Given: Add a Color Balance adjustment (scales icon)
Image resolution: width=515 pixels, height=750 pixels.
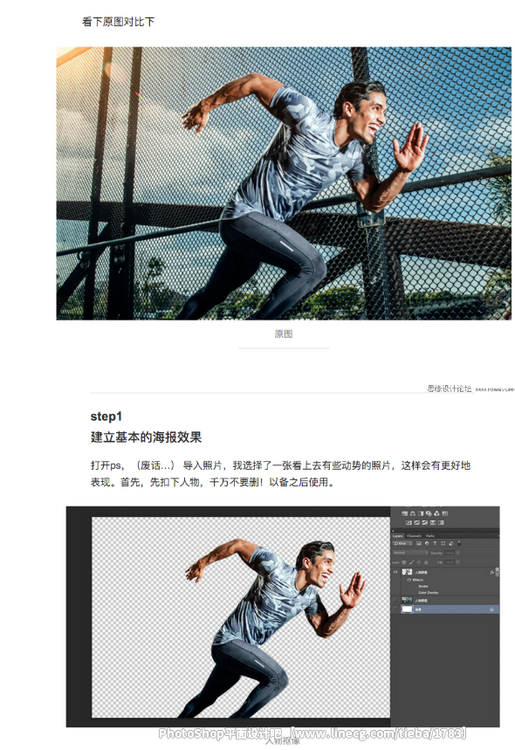Looking at the screenshot, I should coord(413,514).
